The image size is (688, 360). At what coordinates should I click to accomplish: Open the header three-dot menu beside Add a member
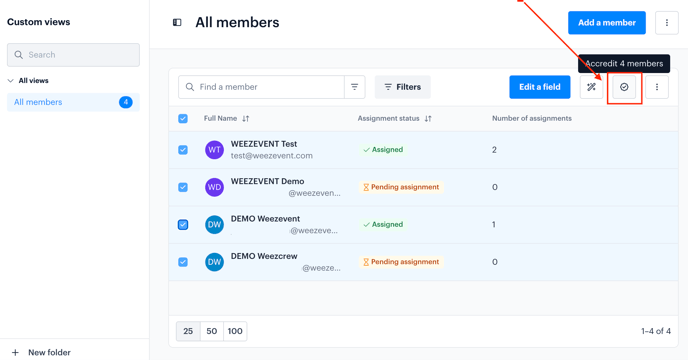(666, 23)
